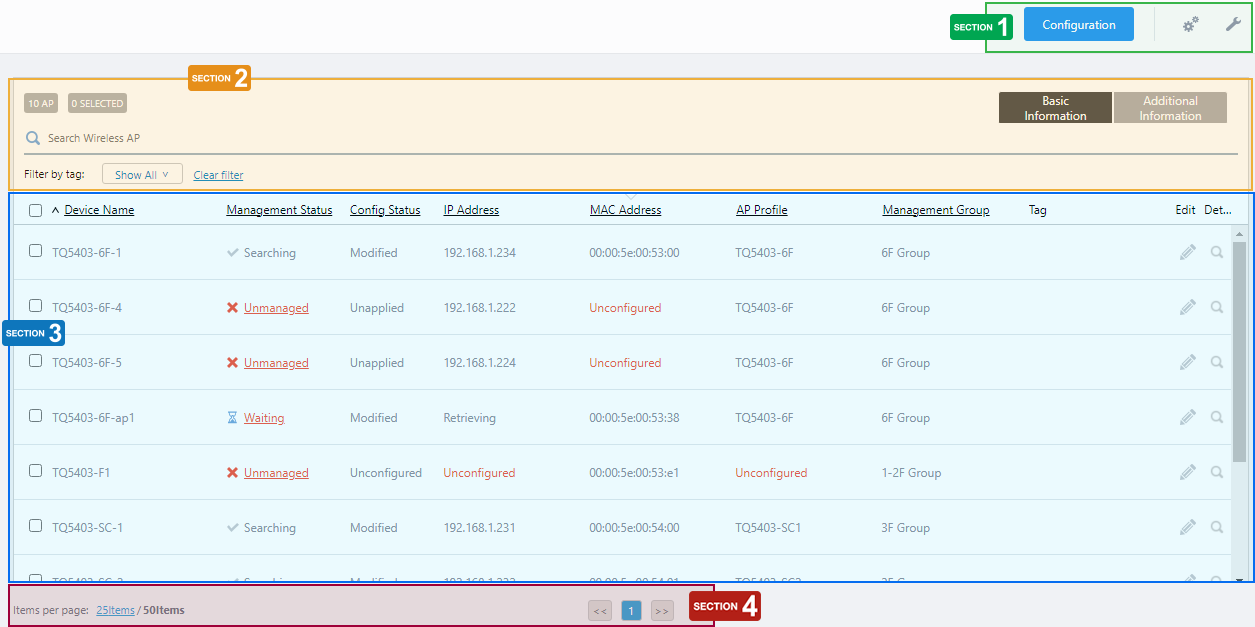1255x627 pixels.
Task: Click the gears settings icon
Action: coord(1190,25)
